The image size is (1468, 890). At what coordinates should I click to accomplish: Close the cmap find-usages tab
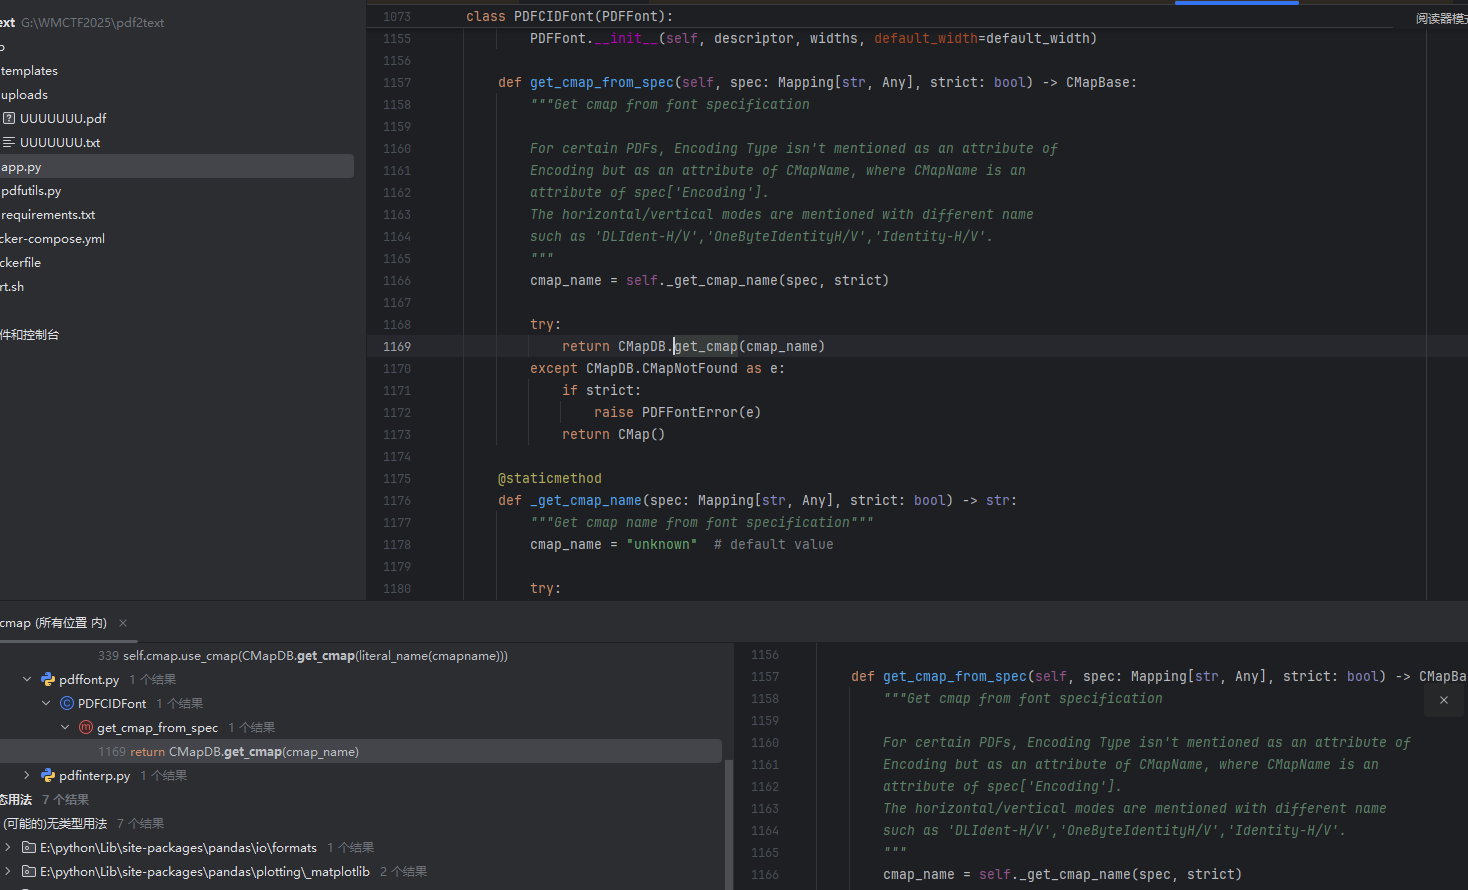pos(123,623)
